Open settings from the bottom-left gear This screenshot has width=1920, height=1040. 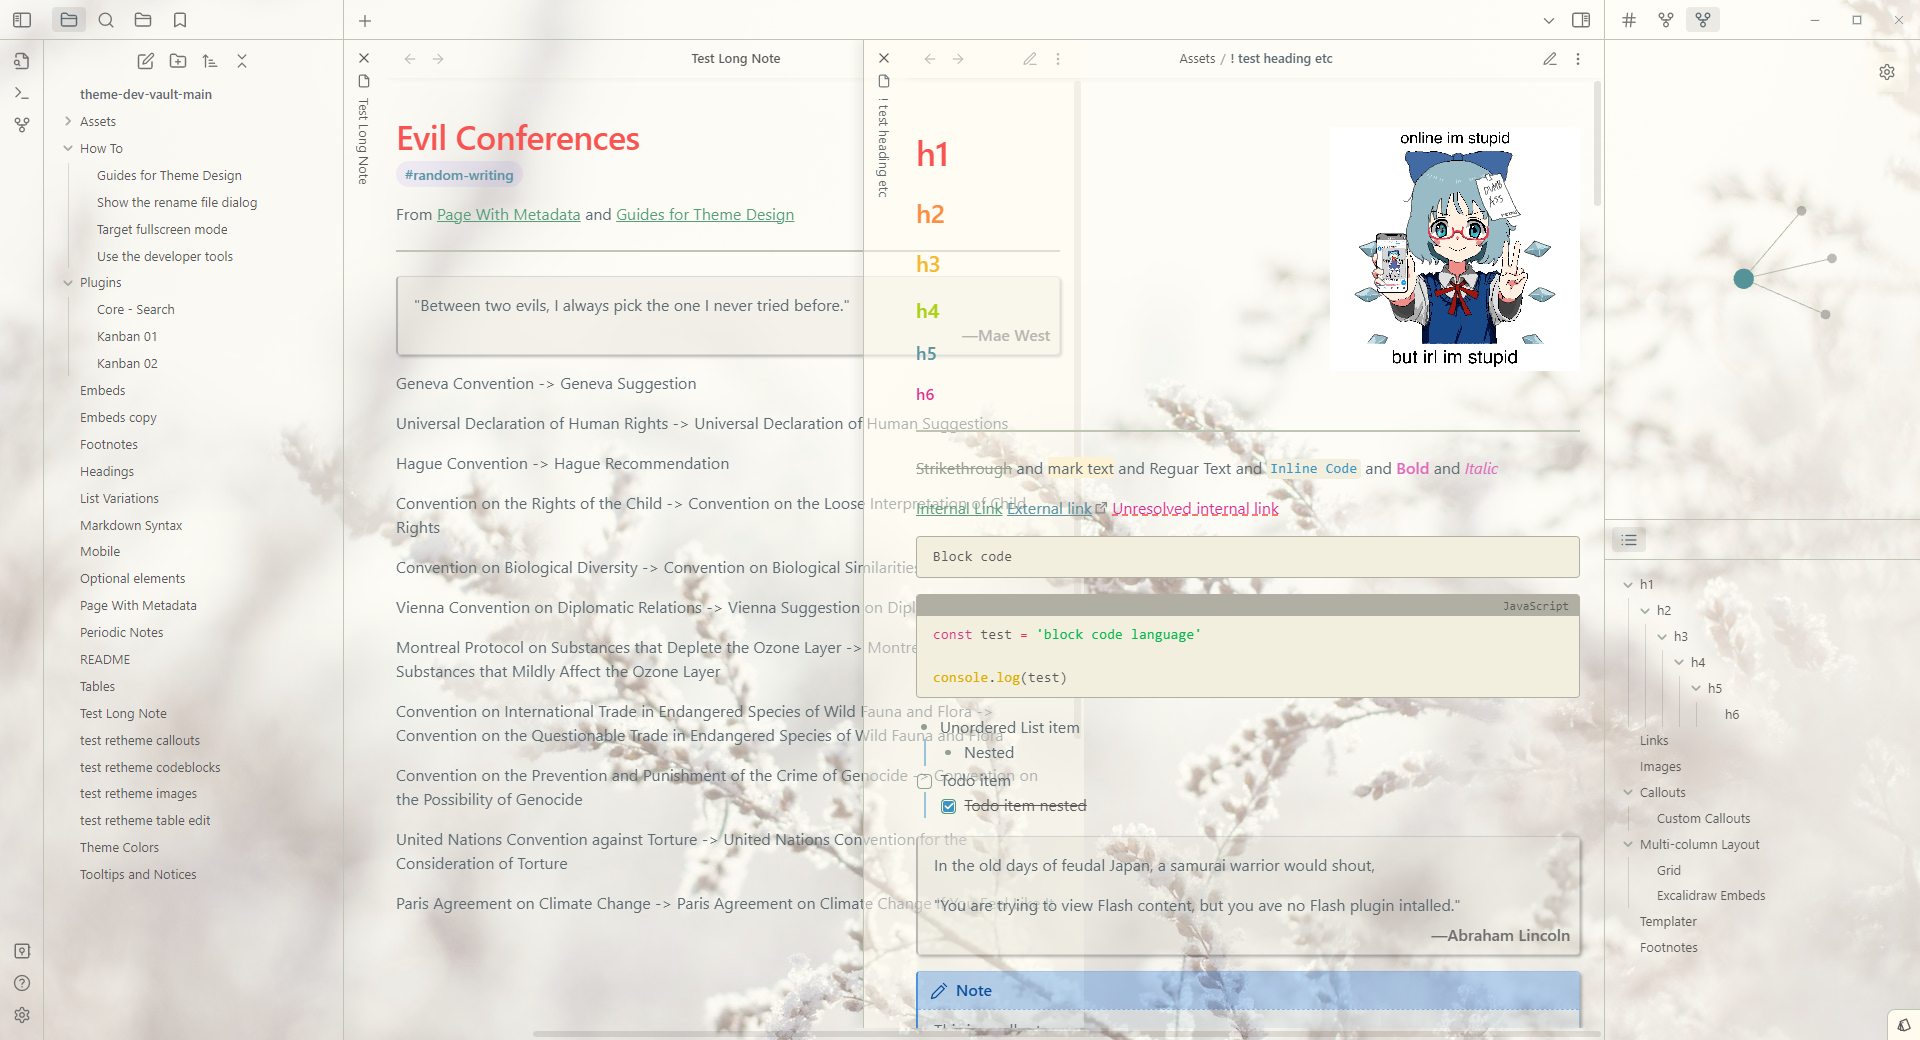22,1015
